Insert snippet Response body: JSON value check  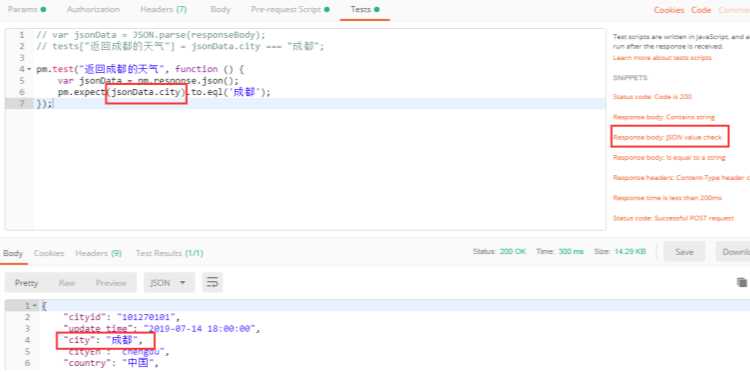pyautogui.click(x=667, y=137)
